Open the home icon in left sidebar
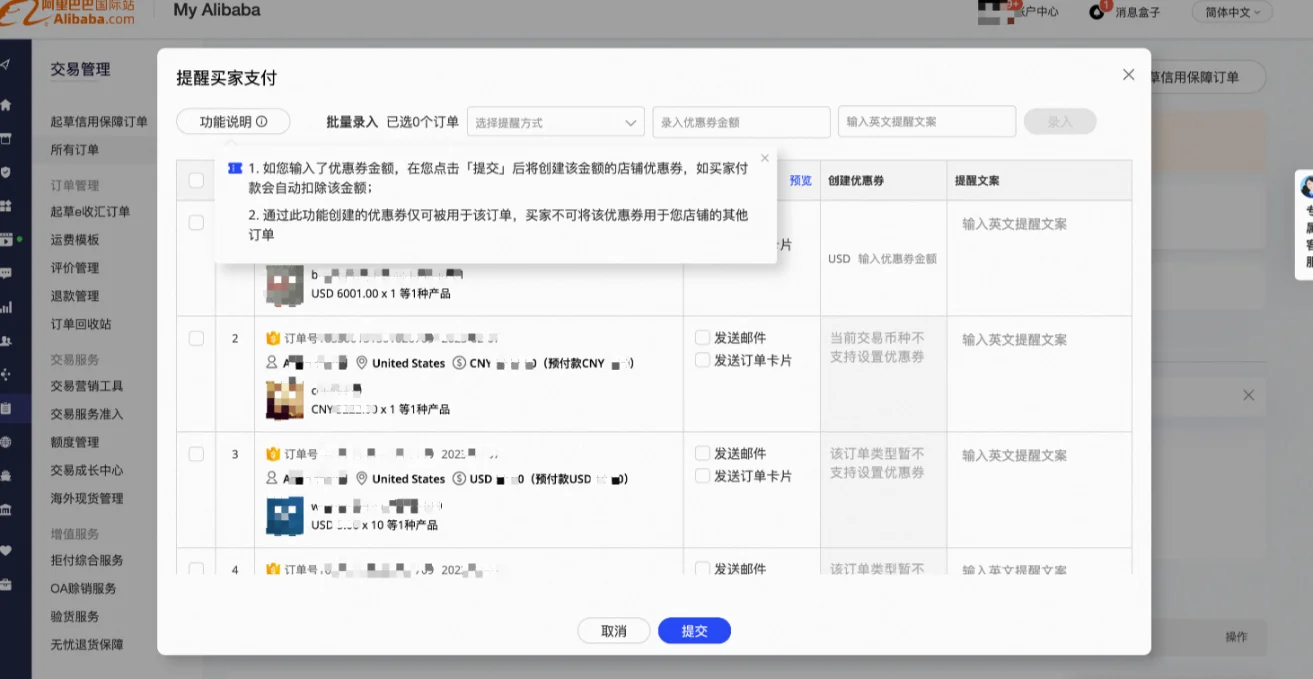Viewport: 1313px width, 679px height. pyautogui.click(x=6, y=104)
